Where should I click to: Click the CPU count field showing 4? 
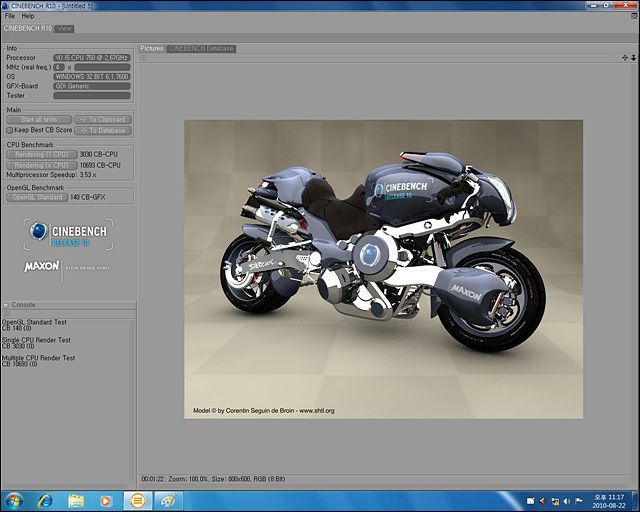click(59, 67)
